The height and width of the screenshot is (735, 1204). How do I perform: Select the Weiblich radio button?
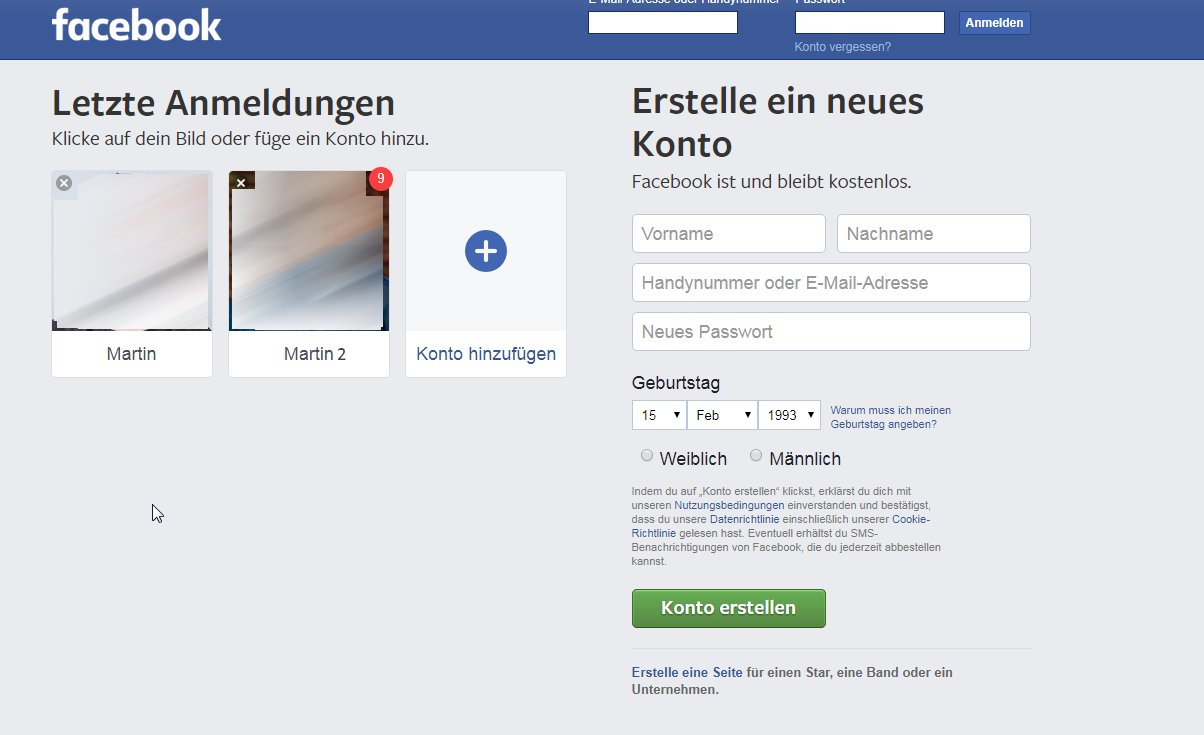pyautogui.click(x=647, y=456)
